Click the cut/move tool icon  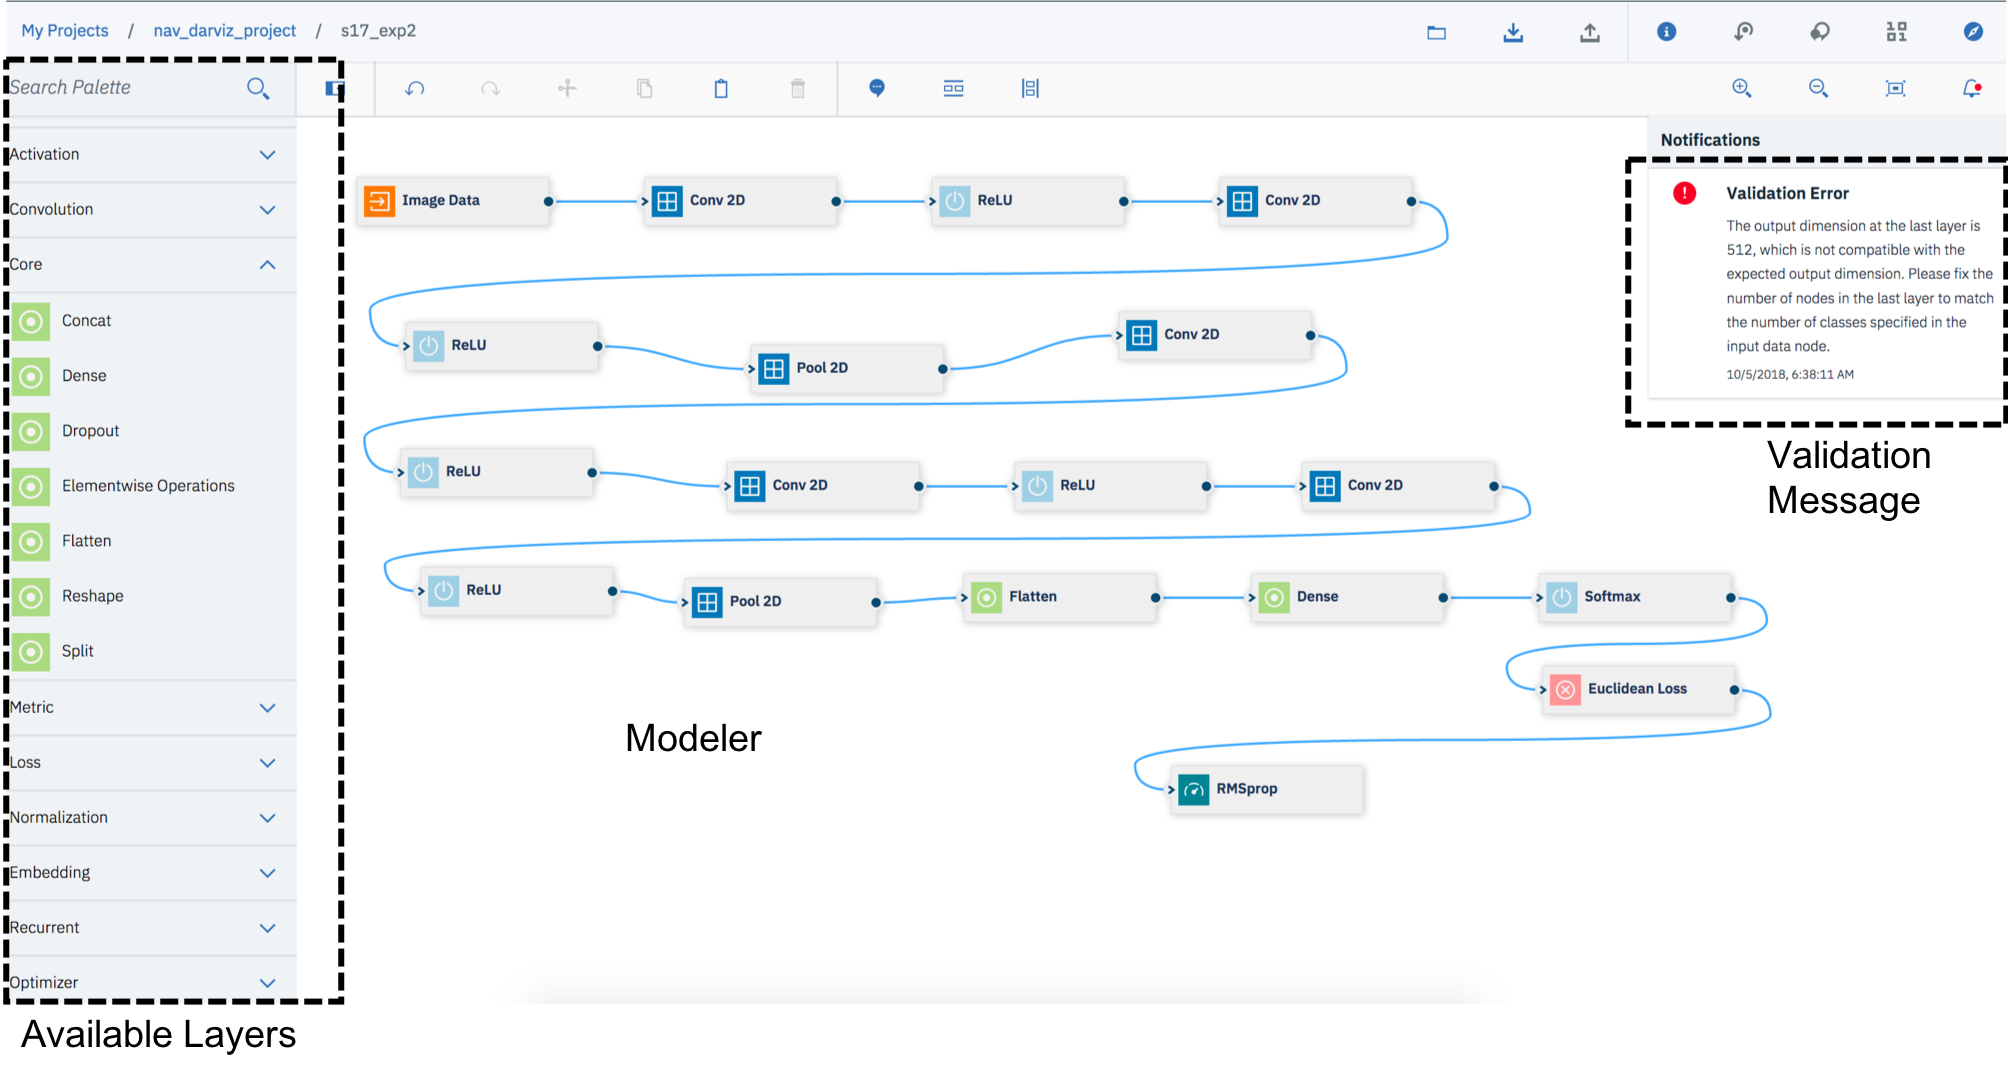tap(567, 89)
